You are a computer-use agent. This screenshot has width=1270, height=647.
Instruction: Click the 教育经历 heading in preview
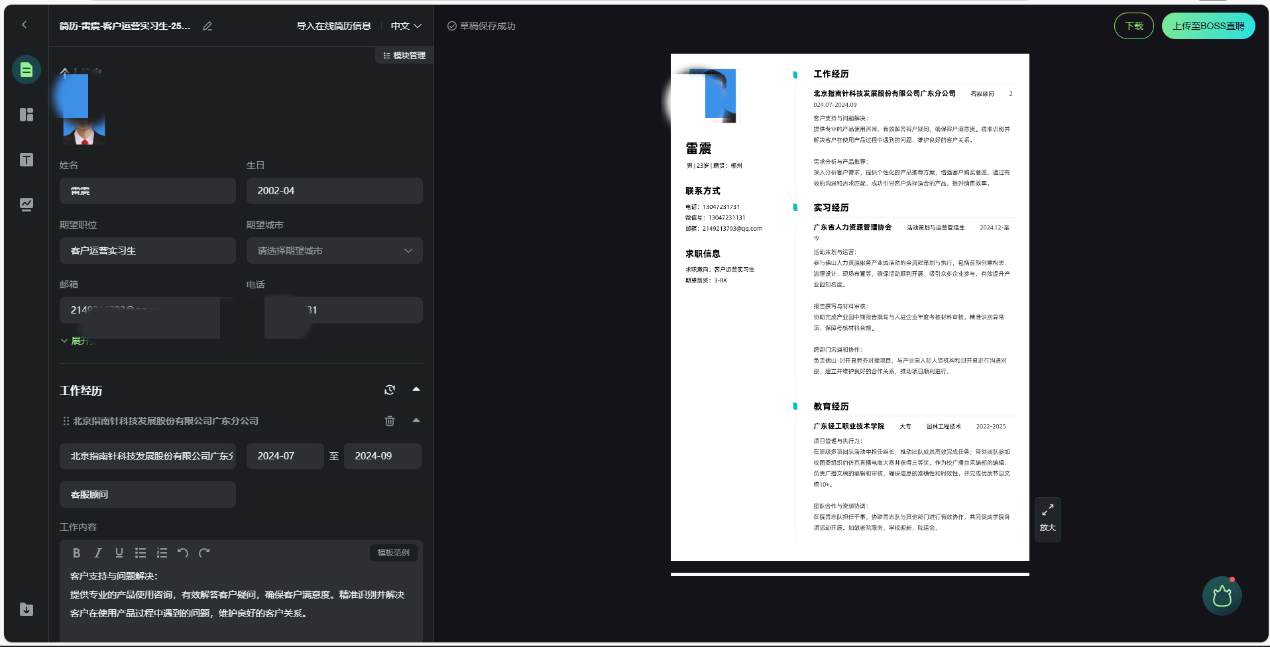[x=831, y=407]
